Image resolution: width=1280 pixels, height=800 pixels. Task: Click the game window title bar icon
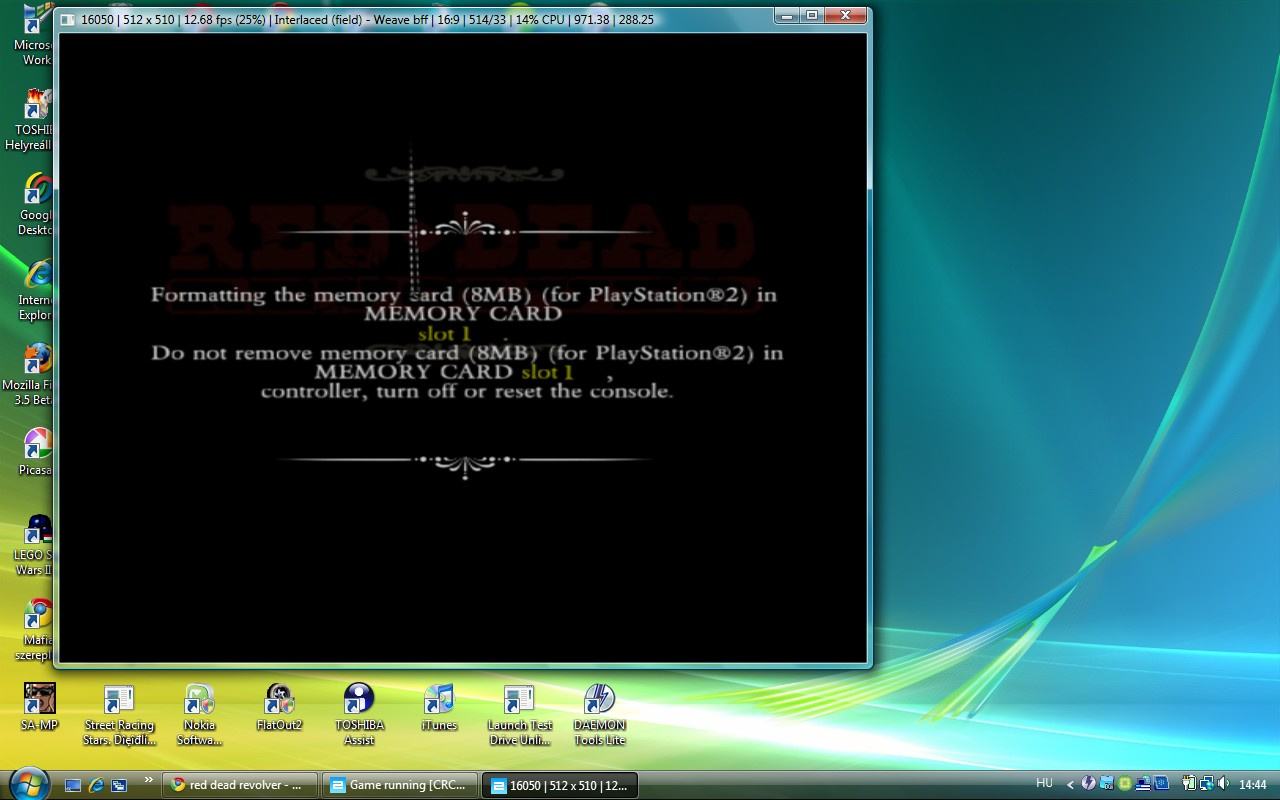[x=66, y=19]
